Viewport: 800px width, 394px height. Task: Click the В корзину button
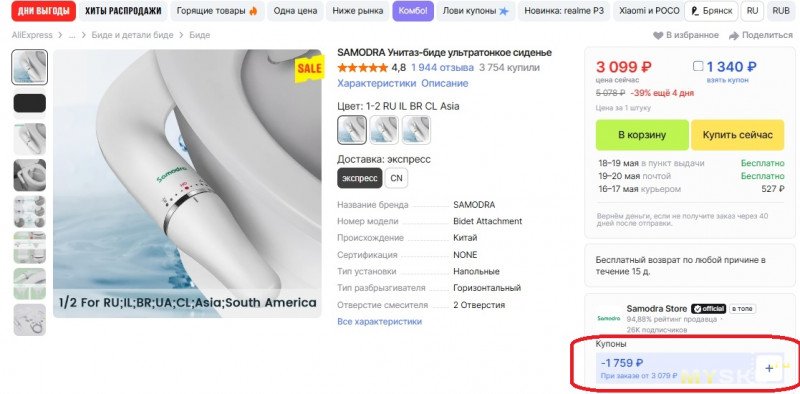(x=642, y=135)
